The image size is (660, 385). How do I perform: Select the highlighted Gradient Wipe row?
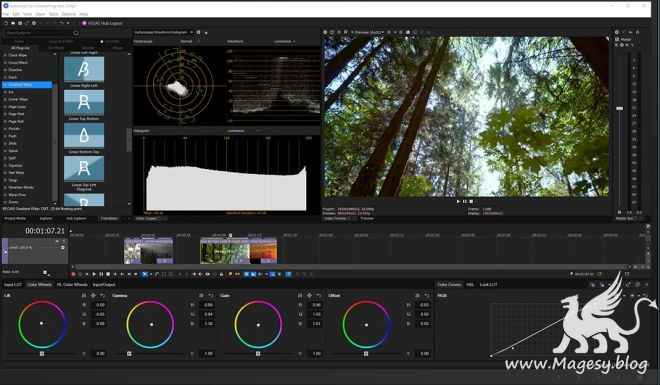click(x=28, y=85)
